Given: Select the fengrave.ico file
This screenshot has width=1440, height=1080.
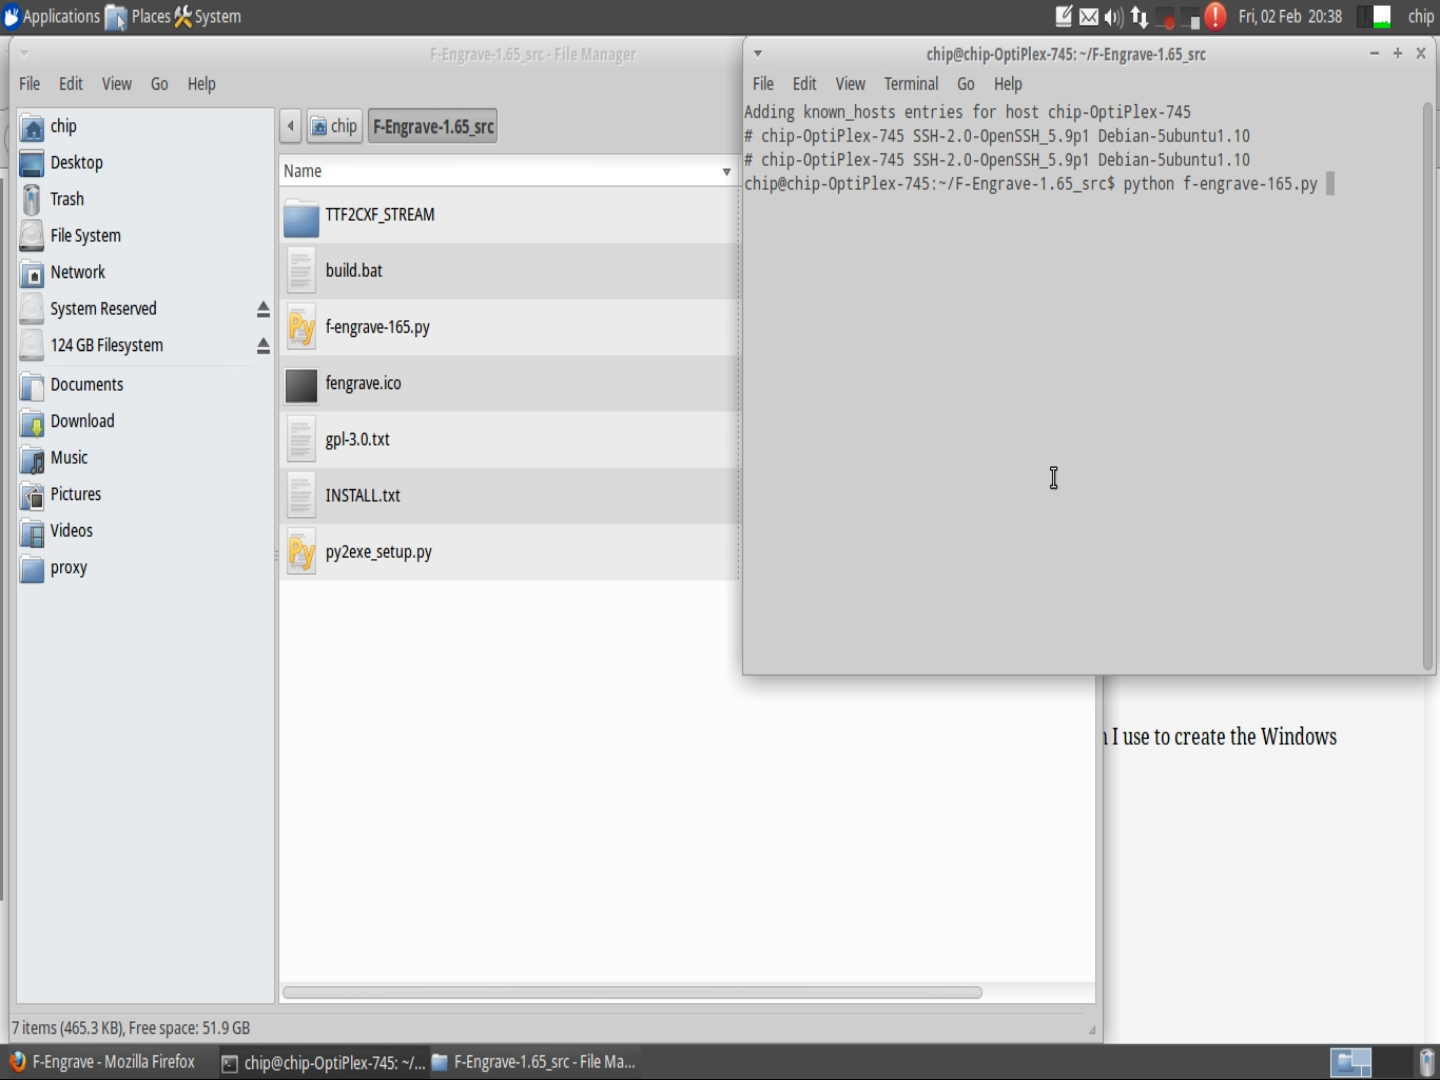Looking at the screenshot, I should click(x=363, y=383).
